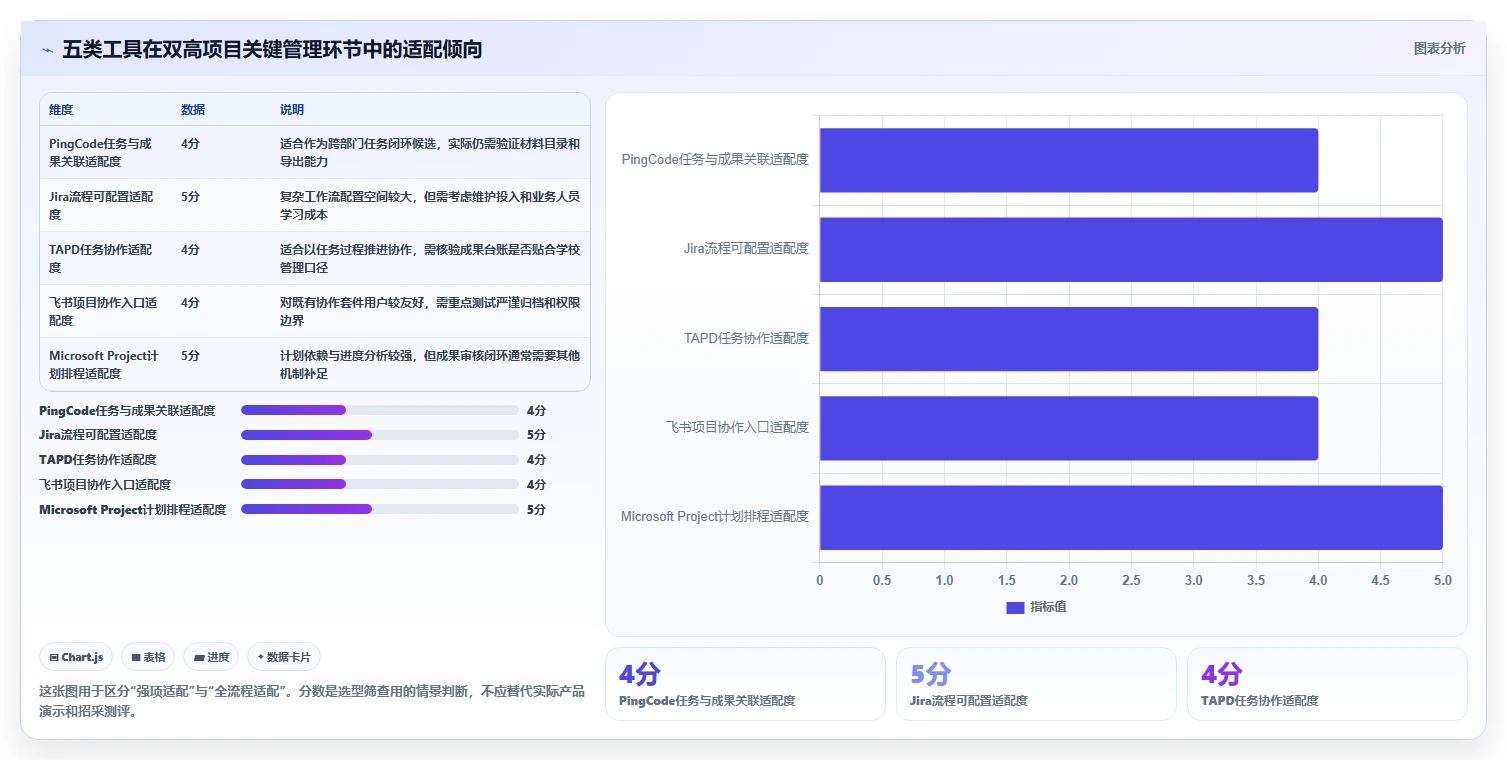The image size is (1507, 760).
Task: Click the PingCode bar in chart
Action: coord(1069,160)
